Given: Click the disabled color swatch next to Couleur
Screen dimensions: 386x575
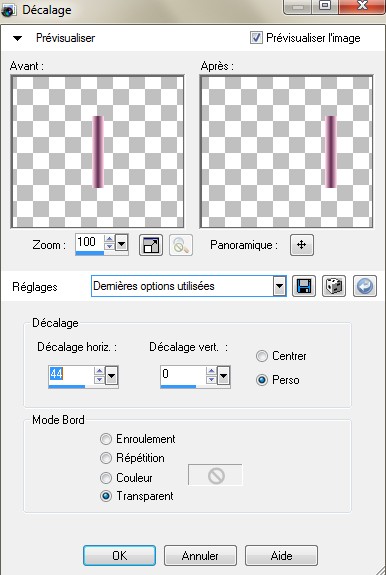Looking at the screenshot, I should (x=215, y=475).
